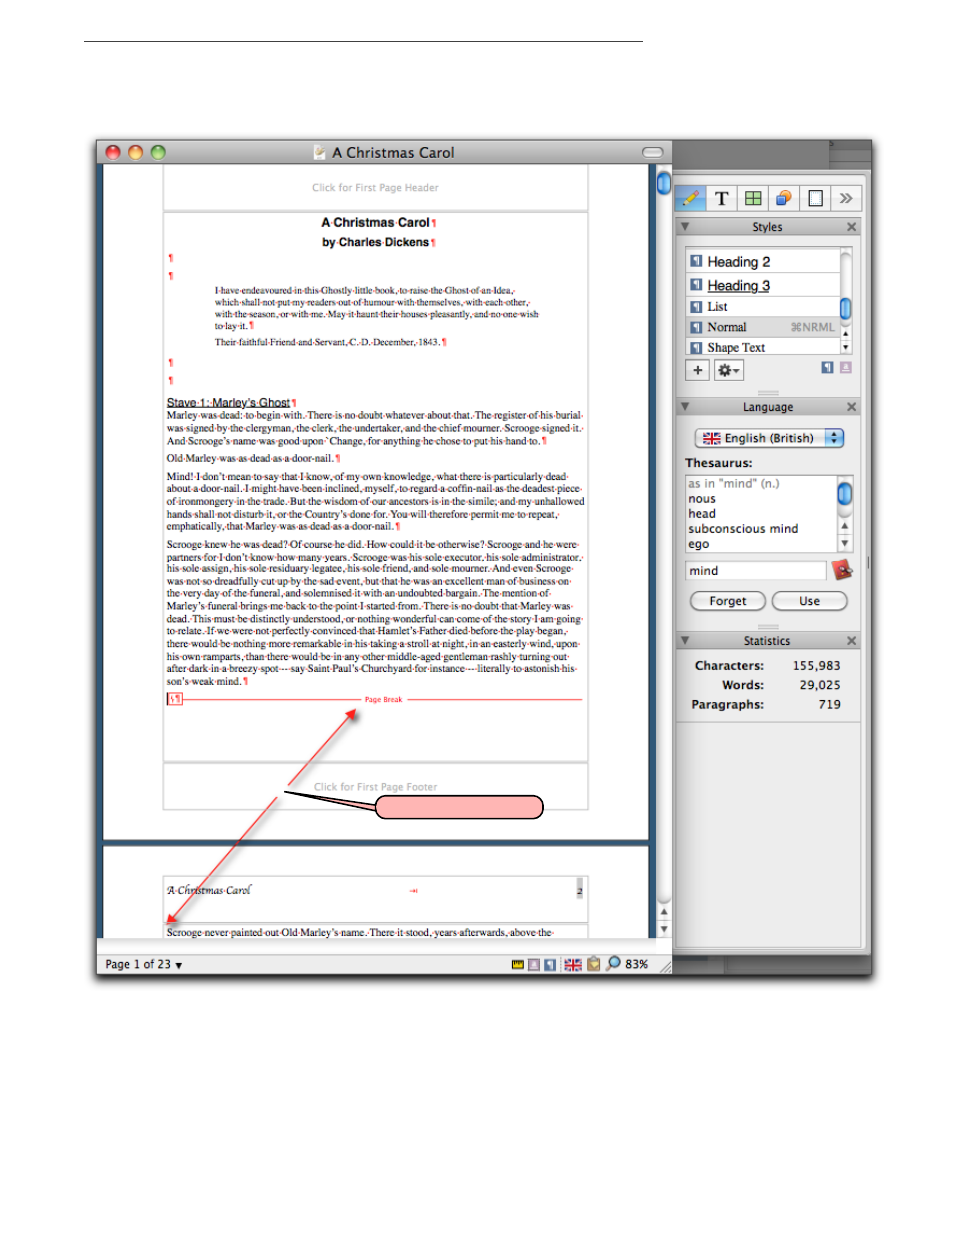Click the Forget button
The image size is (954, 1235).
click(x=728, y=601)
